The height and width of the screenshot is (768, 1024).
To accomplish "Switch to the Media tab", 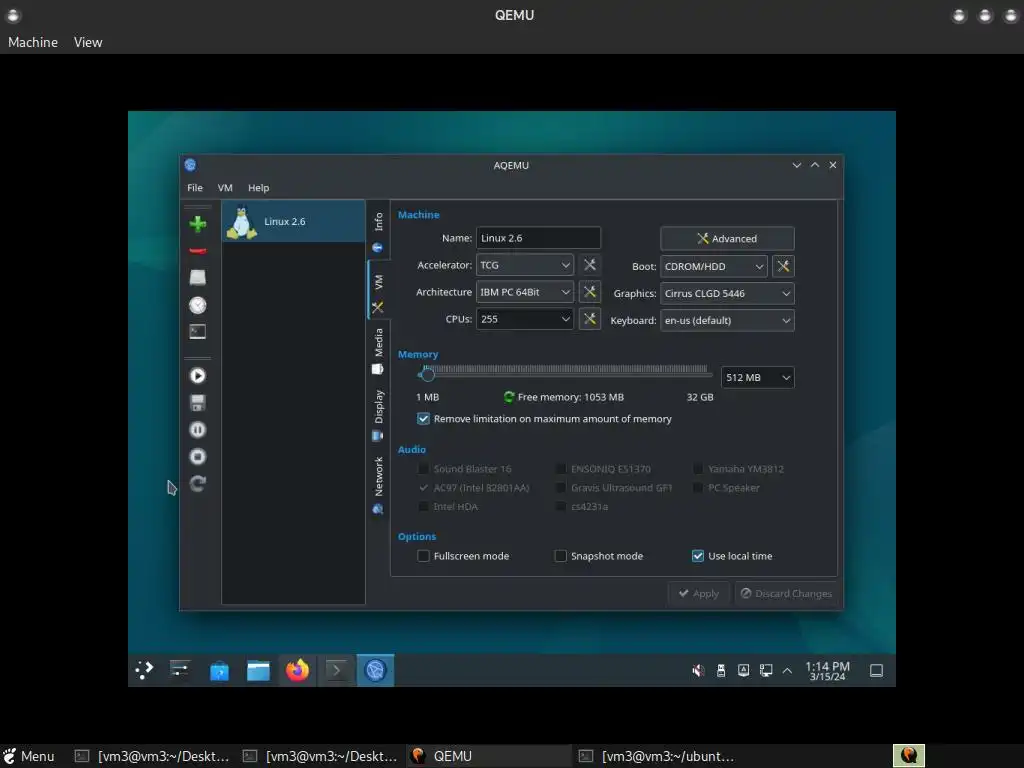I will [378, 351].
